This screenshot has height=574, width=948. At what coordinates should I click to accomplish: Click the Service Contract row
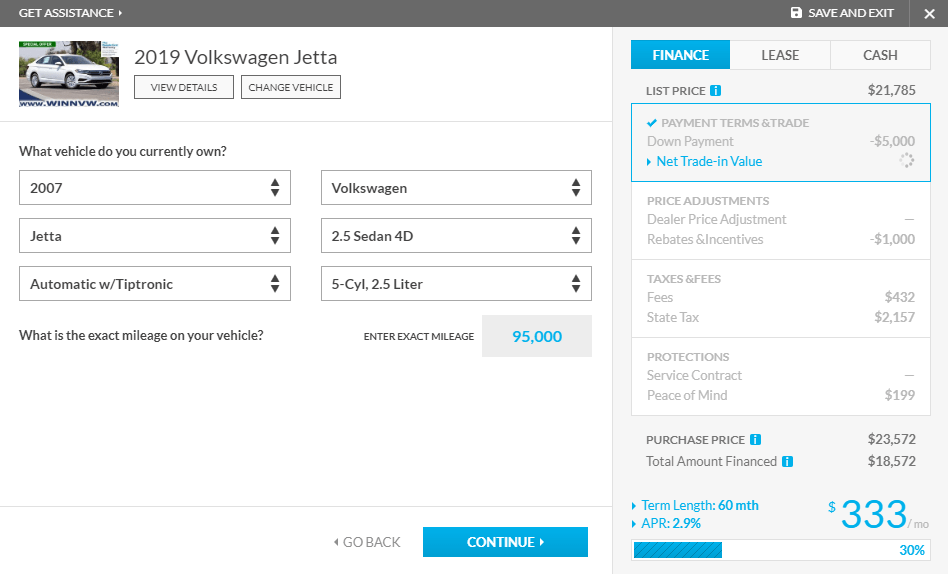[x=781, y=376]
